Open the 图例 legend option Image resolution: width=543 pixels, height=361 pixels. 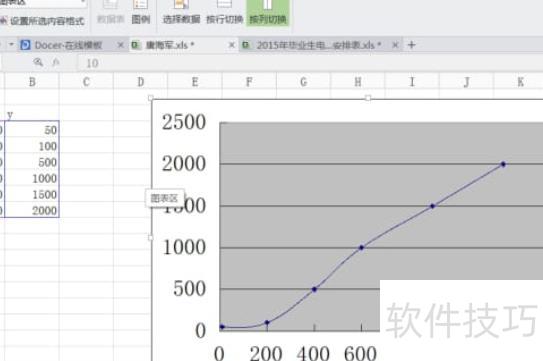141,12
